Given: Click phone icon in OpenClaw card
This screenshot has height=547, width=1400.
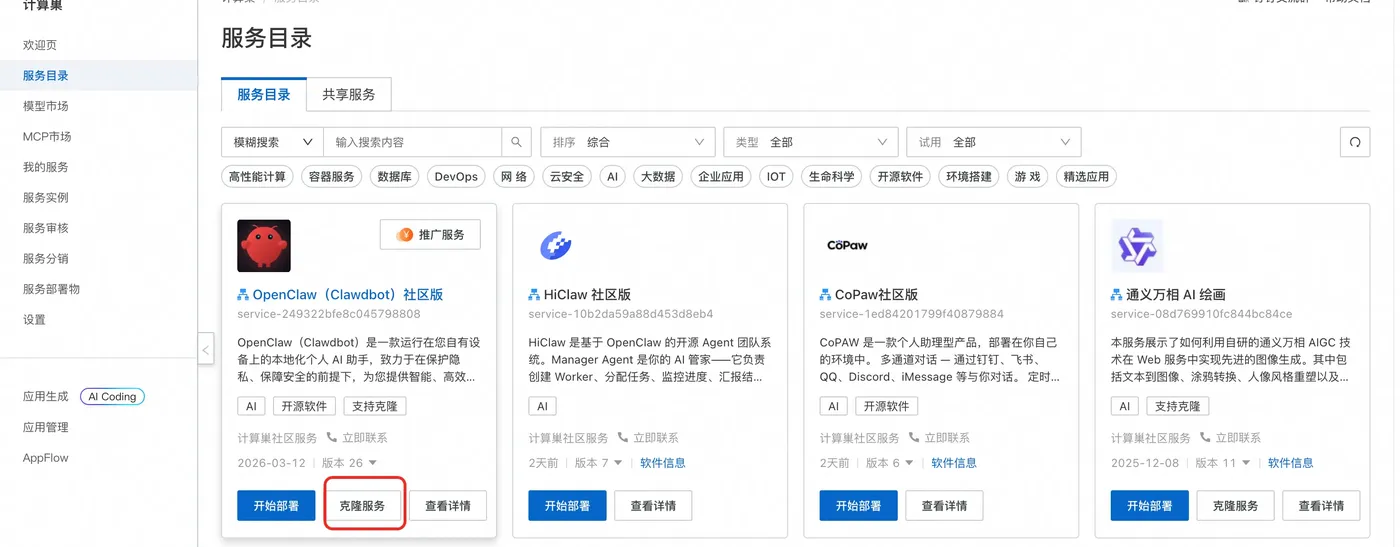Looking at the screenshot, I should point(332,438).
